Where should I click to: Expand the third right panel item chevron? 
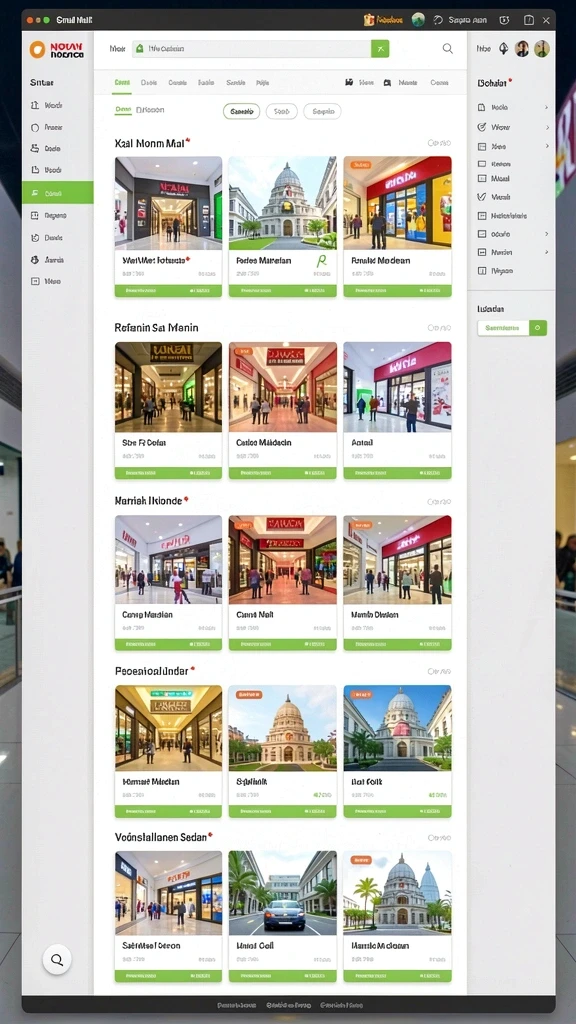[x=547, y=146]
